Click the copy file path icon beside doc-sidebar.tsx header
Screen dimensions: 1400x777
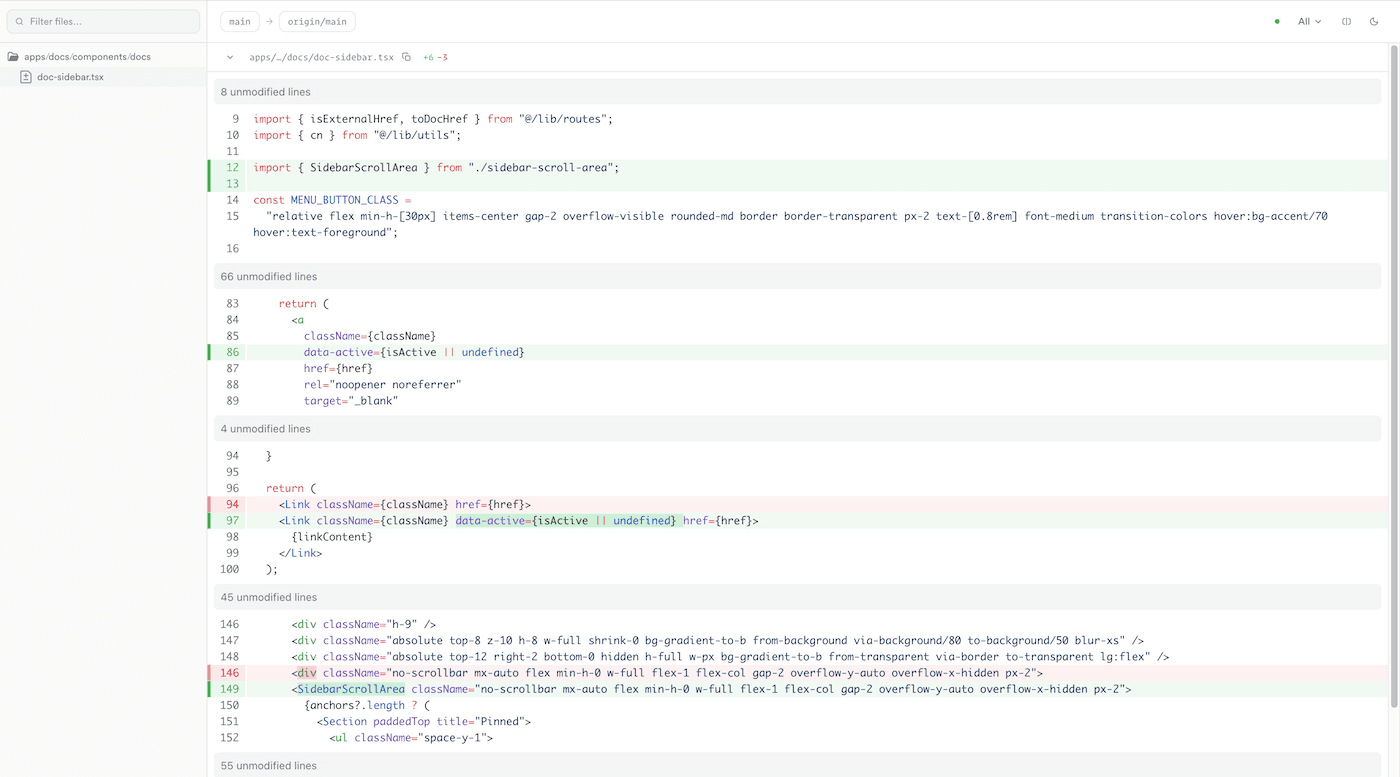pyautogui.click(x=406, y=57)
